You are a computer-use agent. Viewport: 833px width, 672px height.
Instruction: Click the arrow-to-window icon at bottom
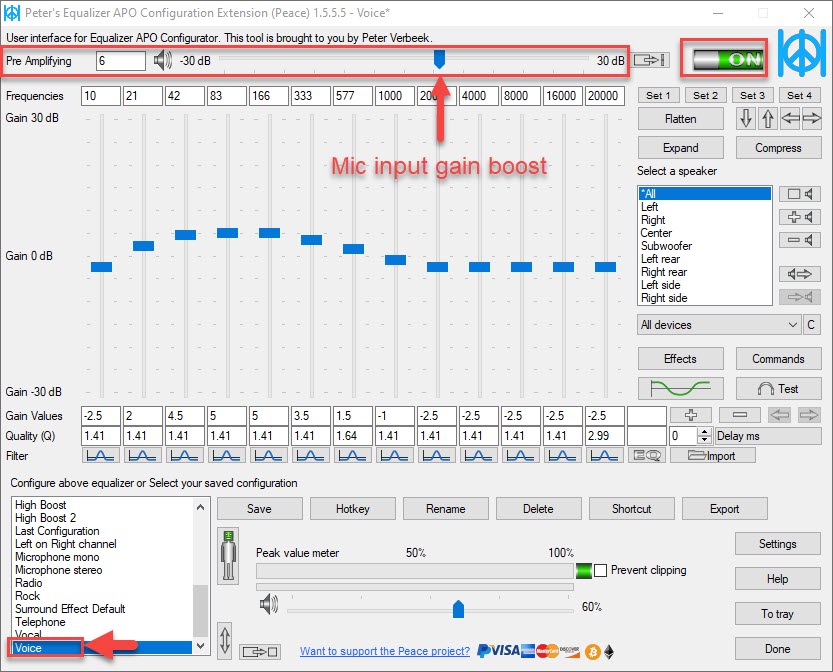(260, 651)
